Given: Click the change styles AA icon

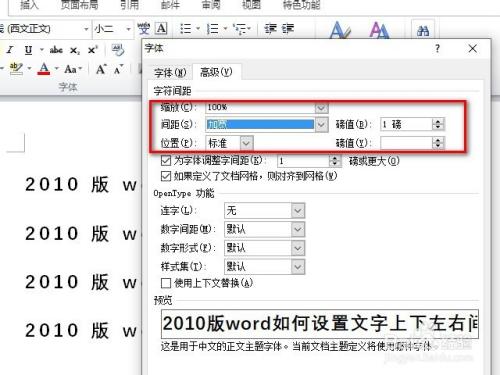Looking at the screenshot, I should 379,30.
